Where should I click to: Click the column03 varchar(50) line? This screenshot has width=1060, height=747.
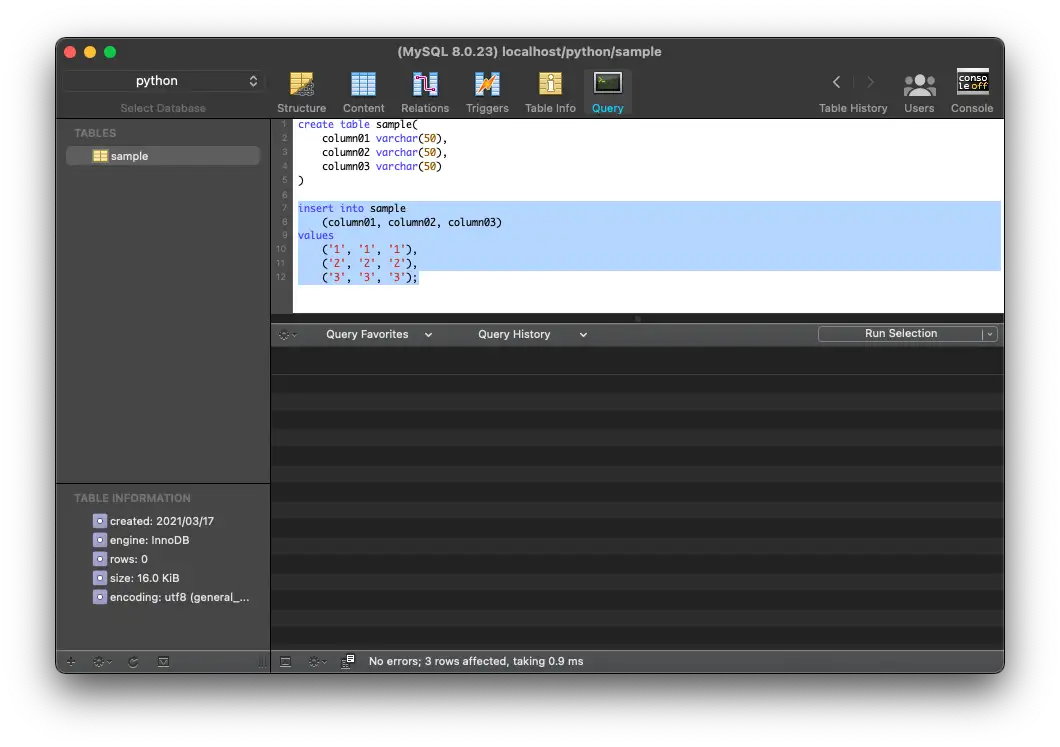381,166
